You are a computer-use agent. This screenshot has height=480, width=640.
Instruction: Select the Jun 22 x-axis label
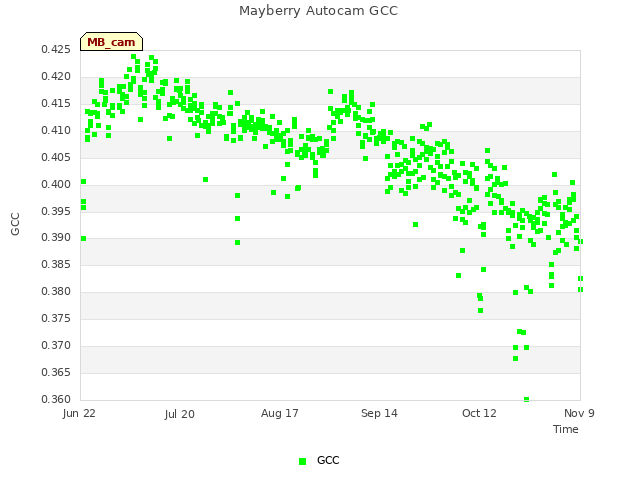click(79, 413)
